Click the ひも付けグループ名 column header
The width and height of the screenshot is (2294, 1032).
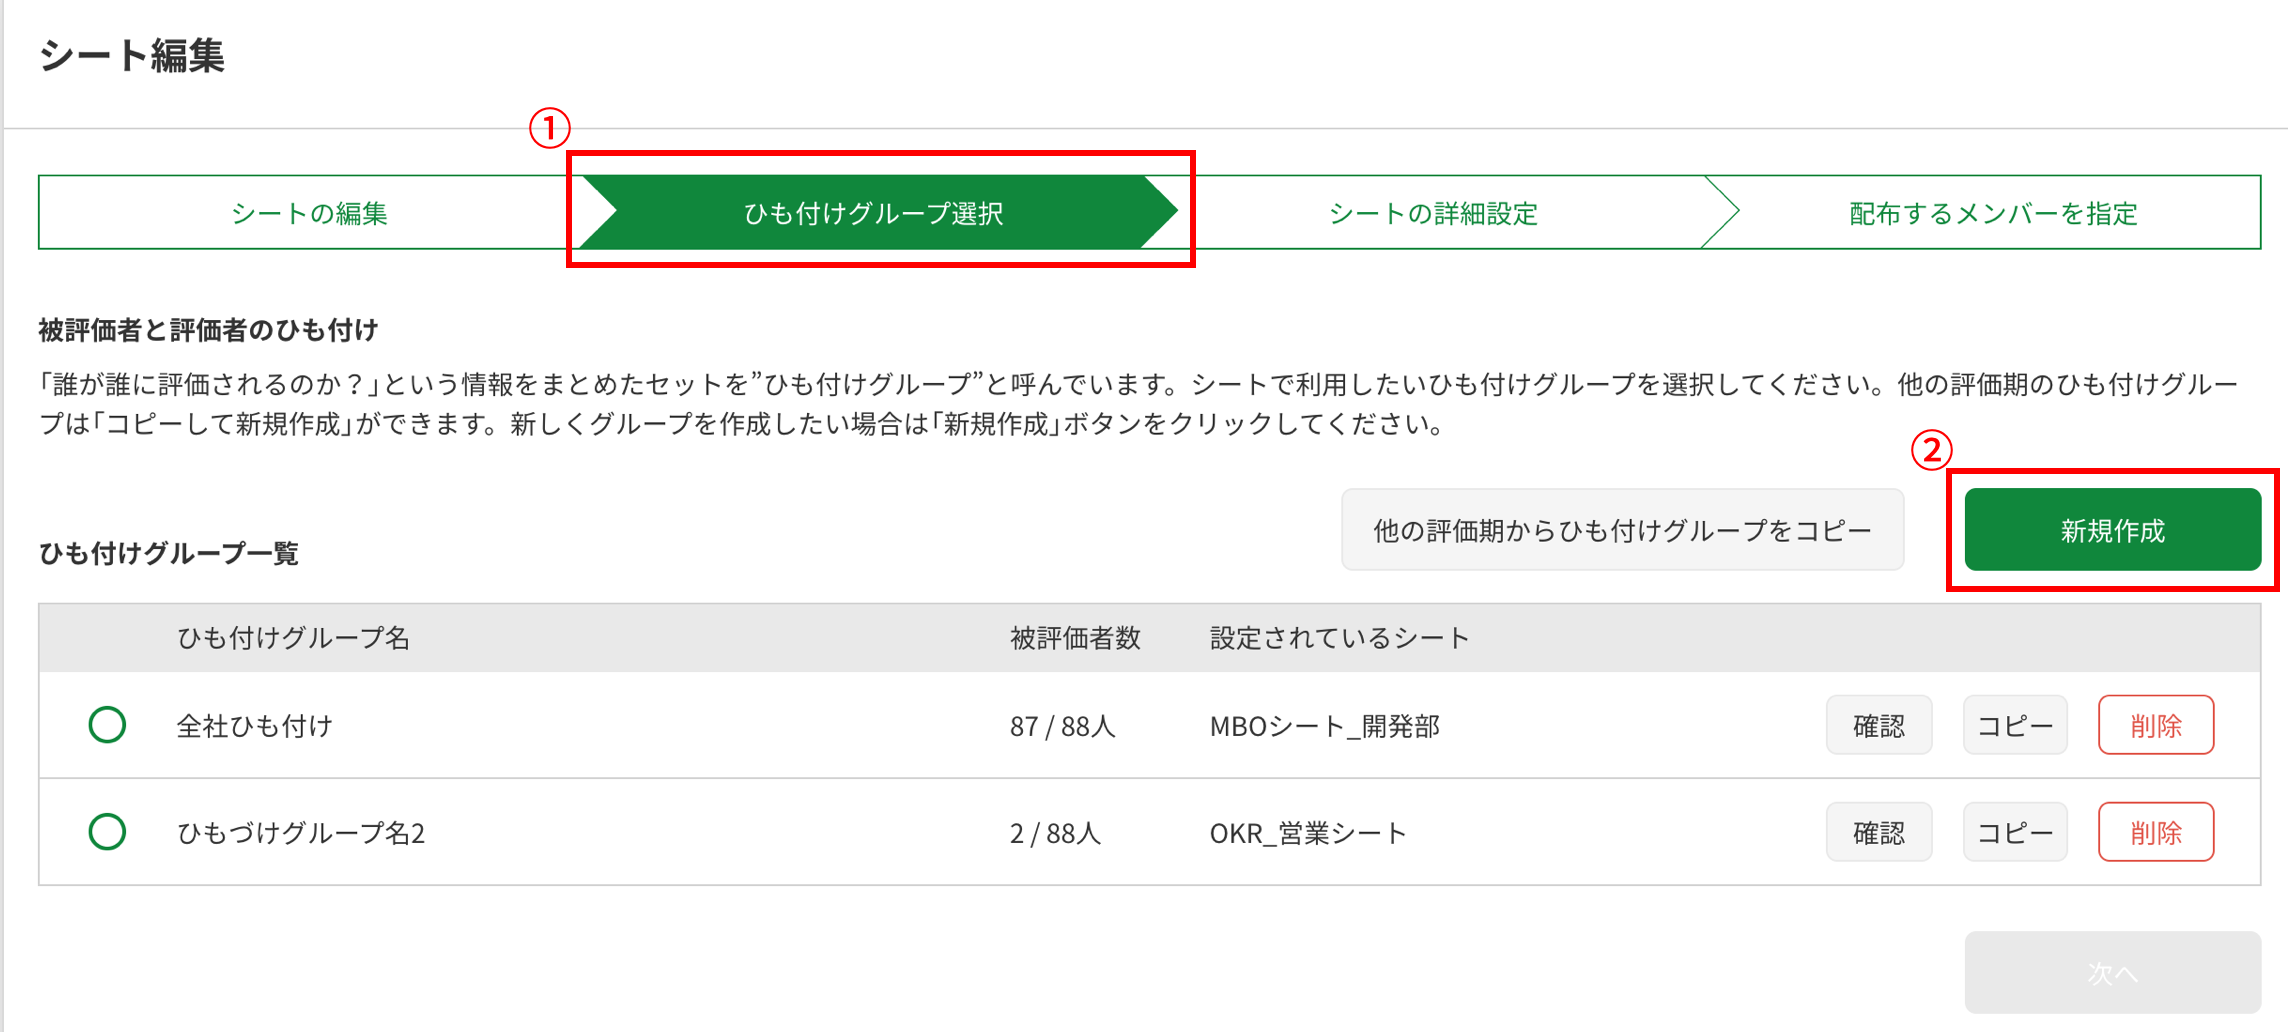pos(293,638)
